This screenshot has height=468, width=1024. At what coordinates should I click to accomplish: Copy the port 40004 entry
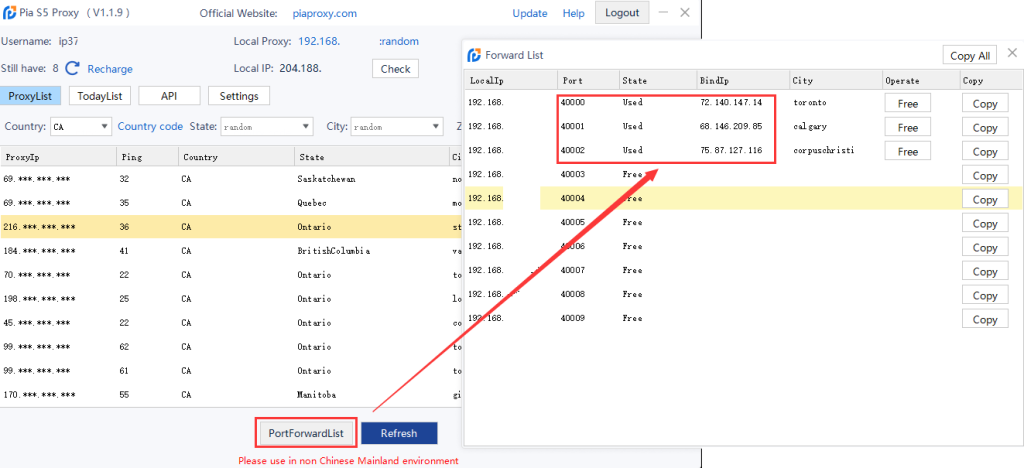985,200
